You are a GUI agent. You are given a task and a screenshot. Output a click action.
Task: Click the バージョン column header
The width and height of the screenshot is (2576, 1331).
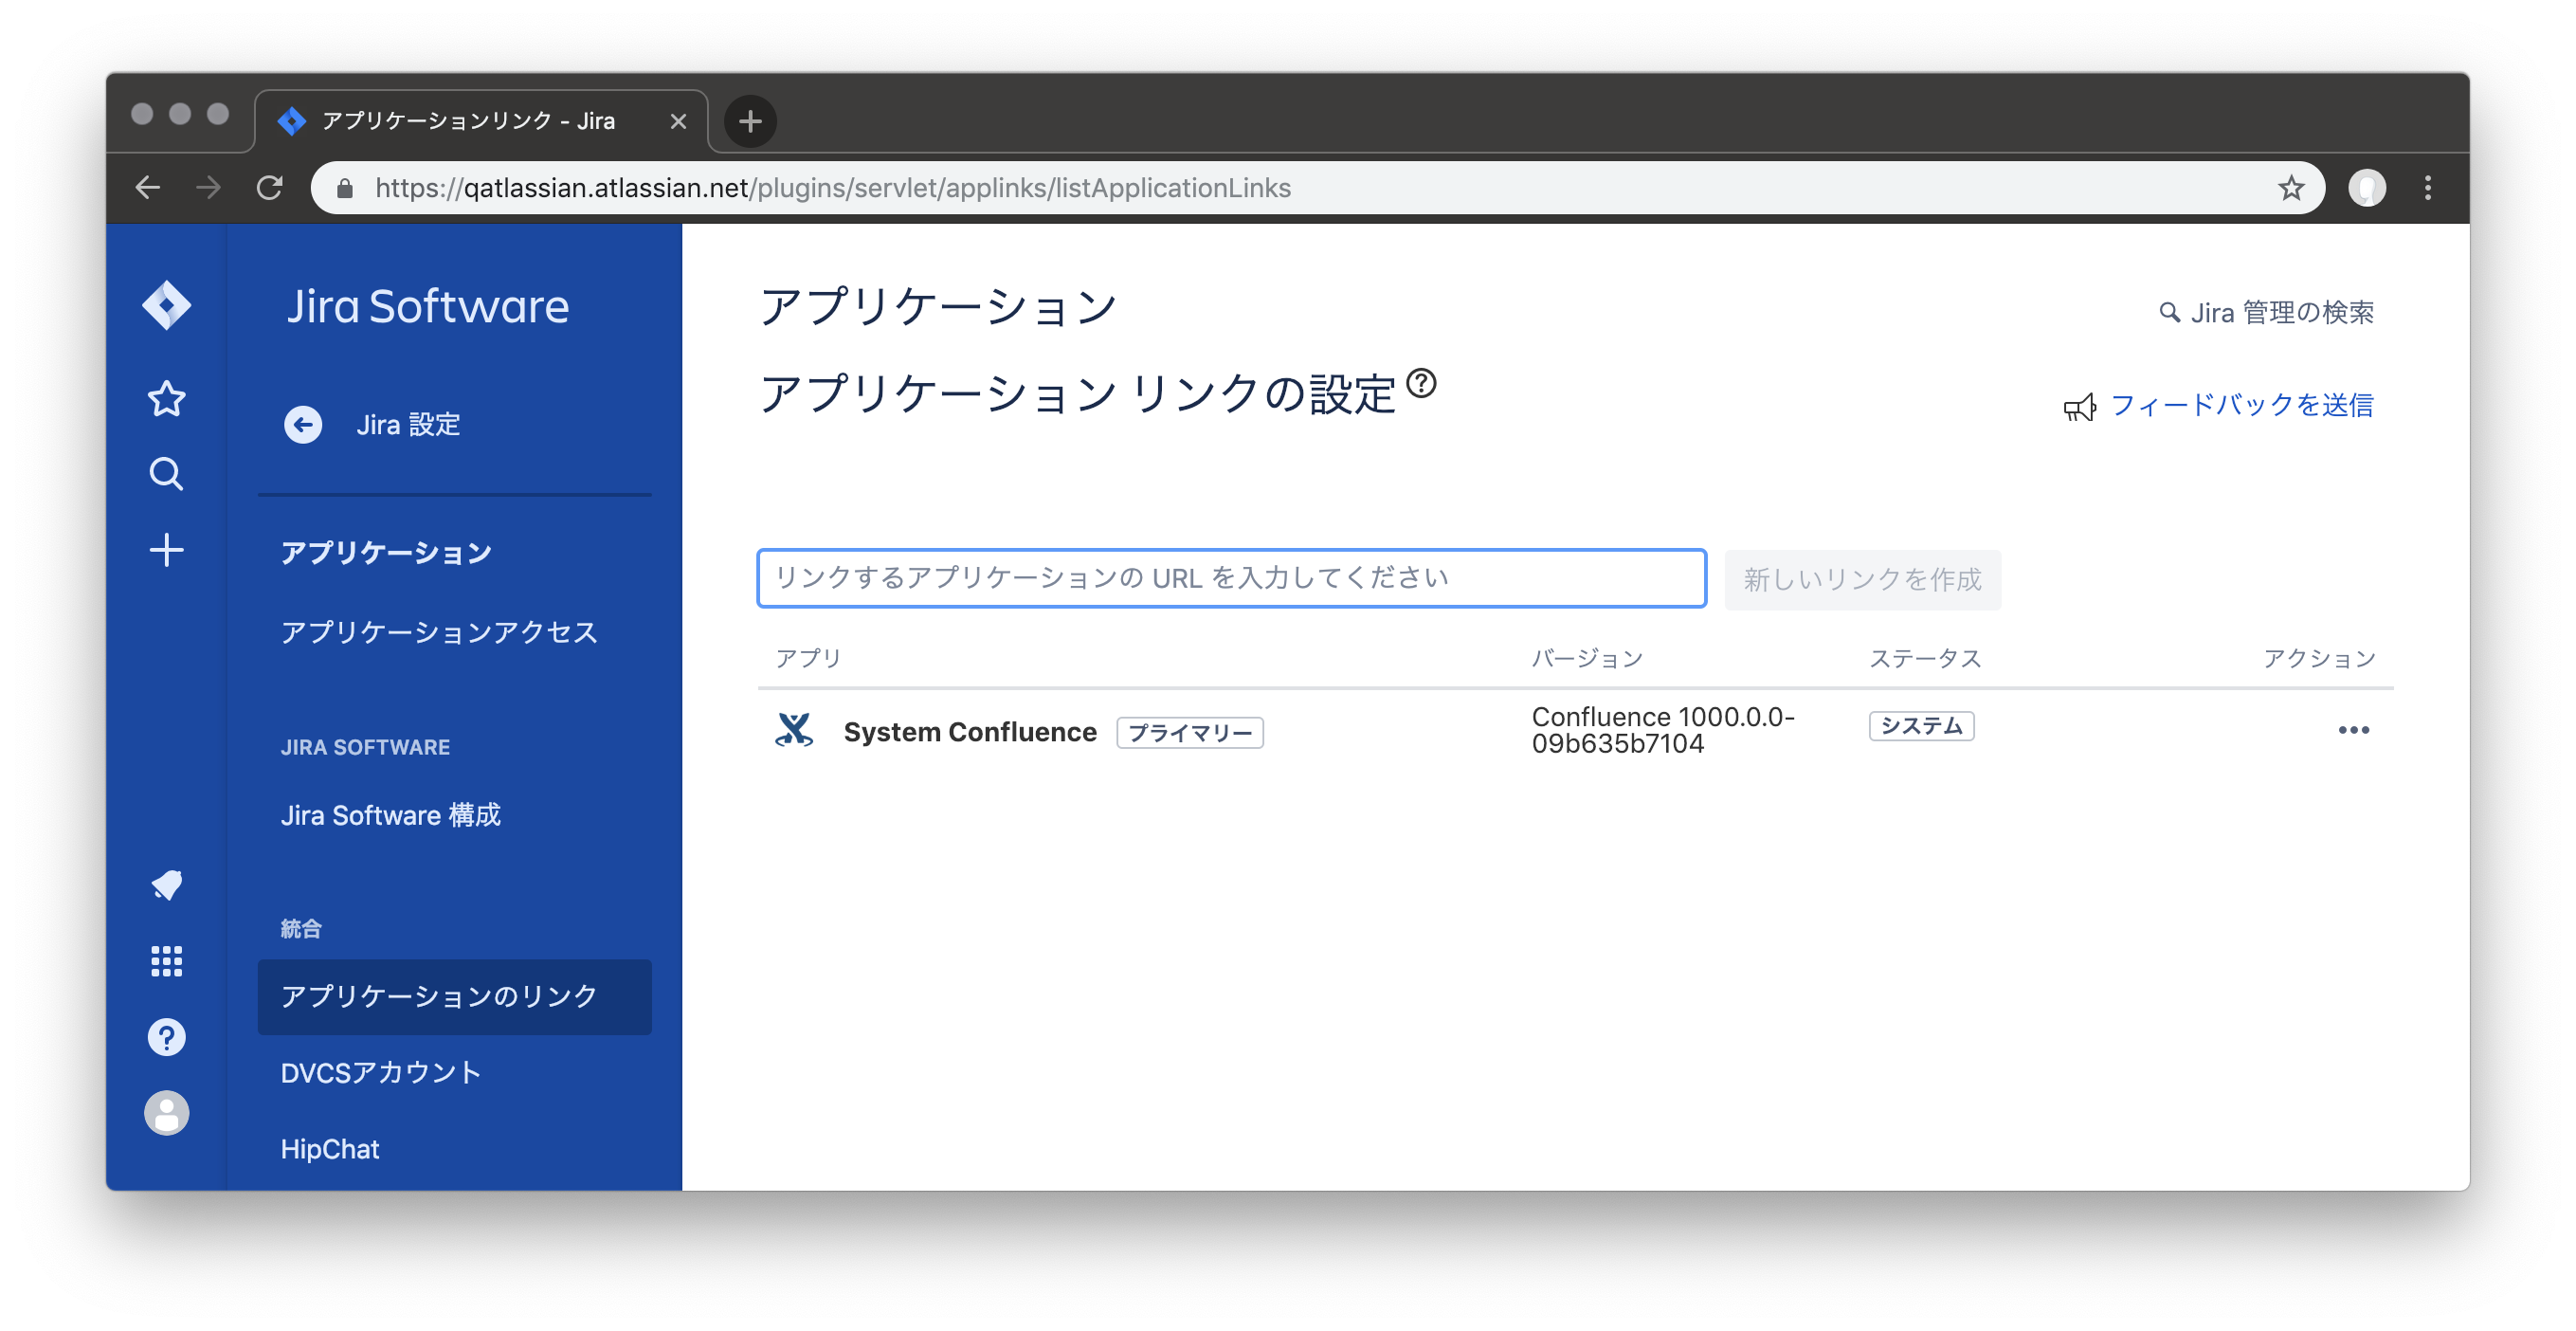point(1587,657)
